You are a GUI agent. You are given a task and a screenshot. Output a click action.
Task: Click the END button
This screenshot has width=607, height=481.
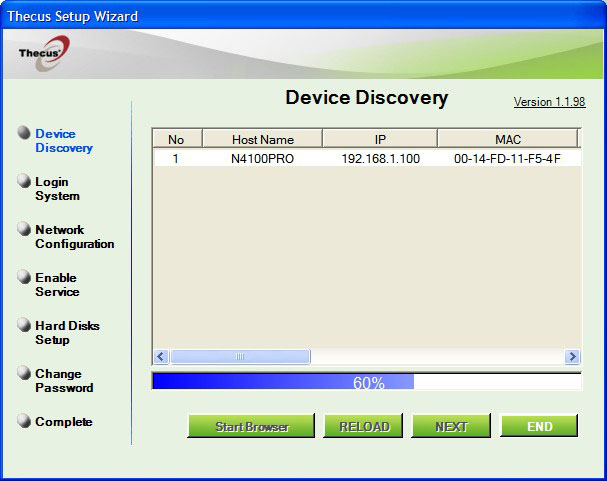click(x=539, y=426)
